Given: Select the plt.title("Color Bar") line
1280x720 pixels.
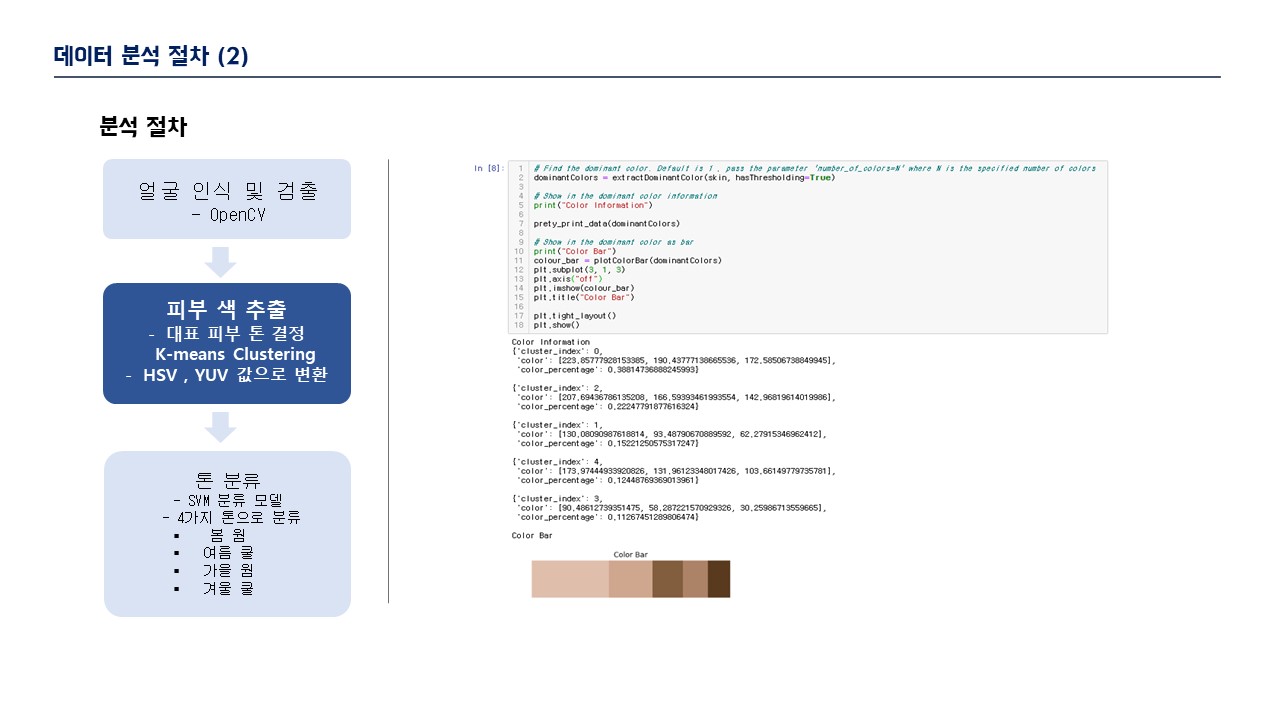Looking at the screenshot, I should (x=583, y=297).
